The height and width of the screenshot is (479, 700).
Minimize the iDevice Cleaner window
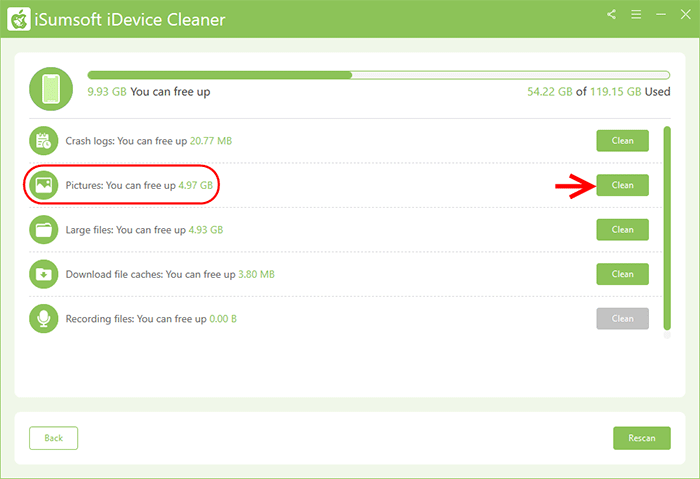coord(661,14)
